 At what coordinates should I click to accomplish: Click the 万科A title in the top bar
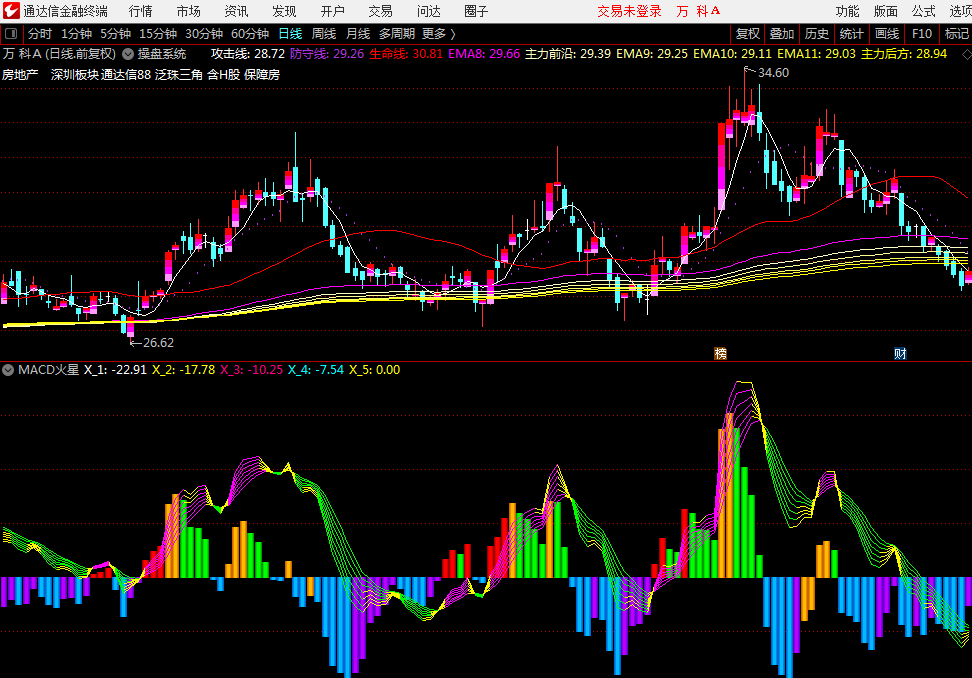tap(698, 11)
